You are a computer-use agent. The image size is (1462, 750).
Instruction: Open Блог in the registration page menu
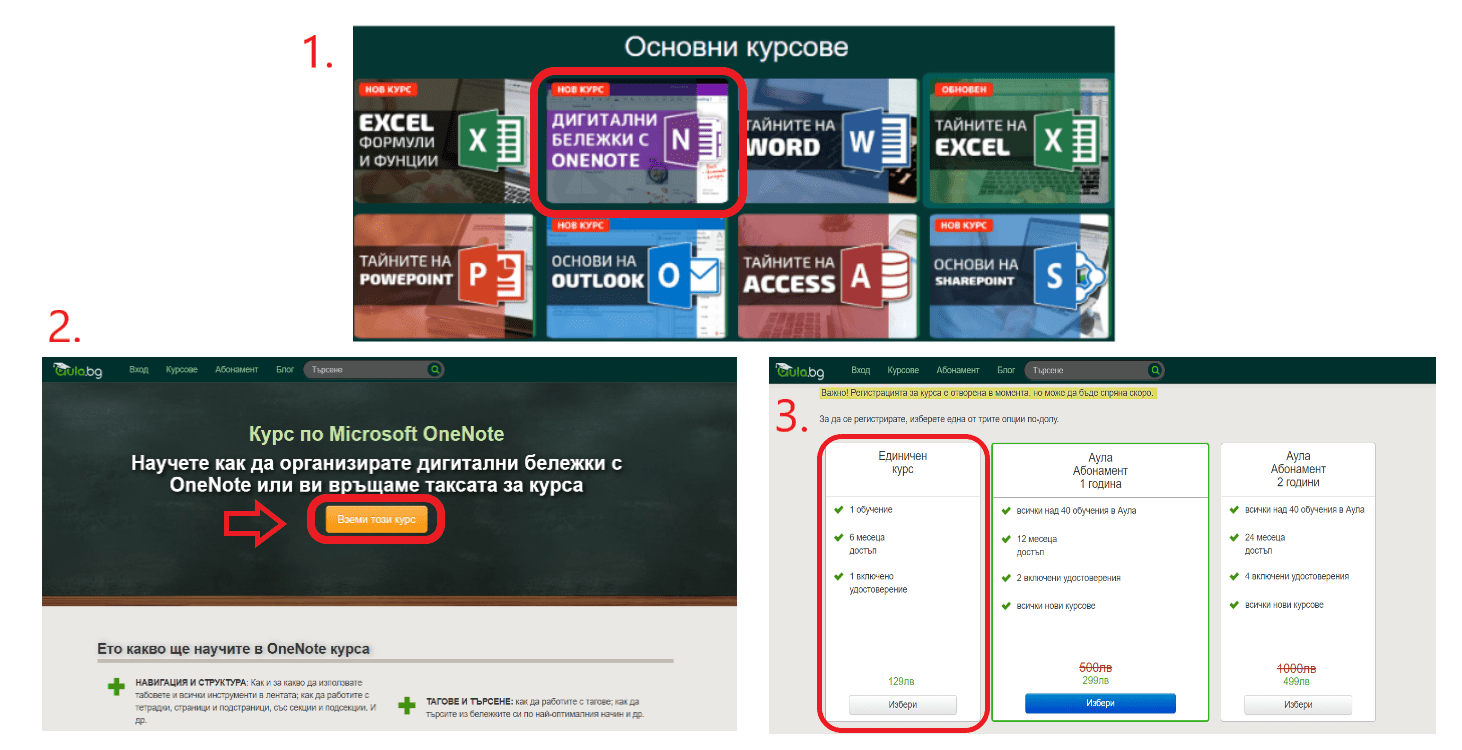(x=1006, y=370)
